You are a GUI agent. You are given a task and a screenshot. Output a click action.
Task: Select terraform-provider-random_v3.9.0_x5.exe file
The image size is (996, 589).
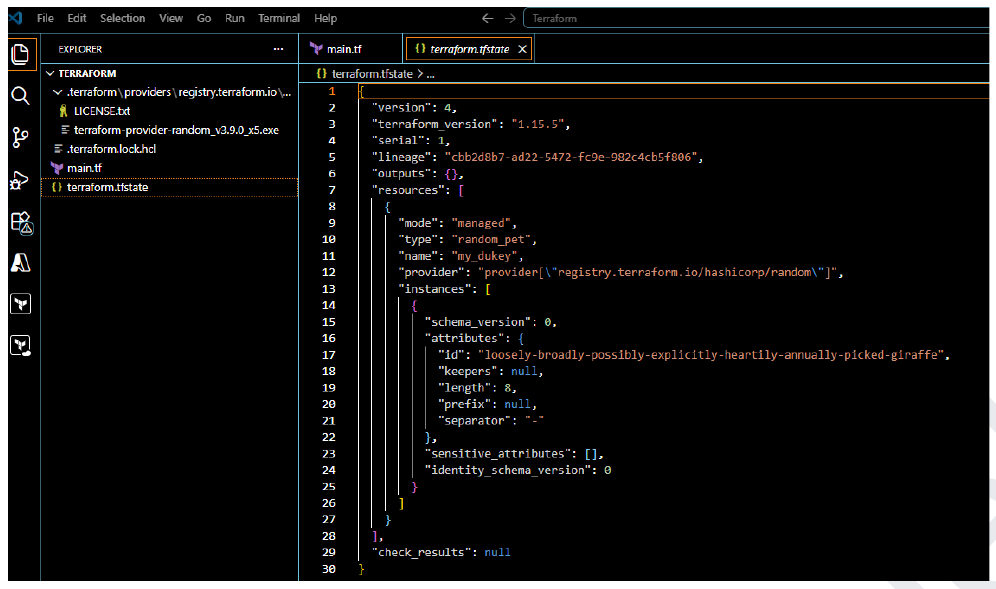176,130
